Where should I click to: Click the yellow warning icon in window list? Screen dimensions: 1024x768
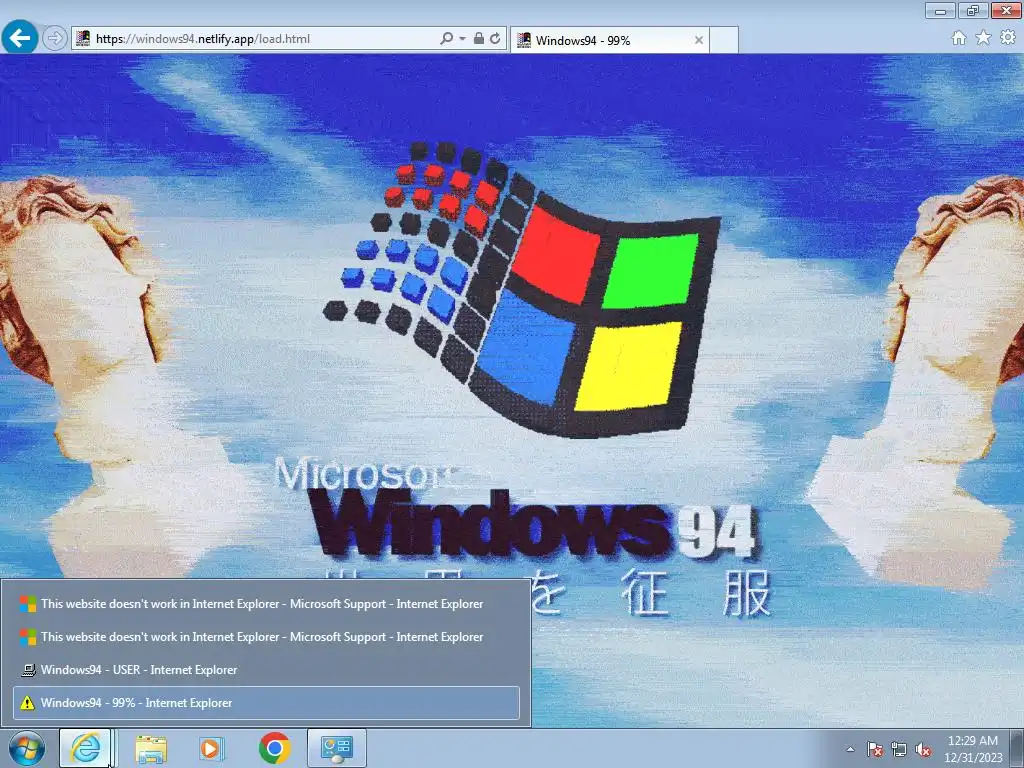point(27,703)
